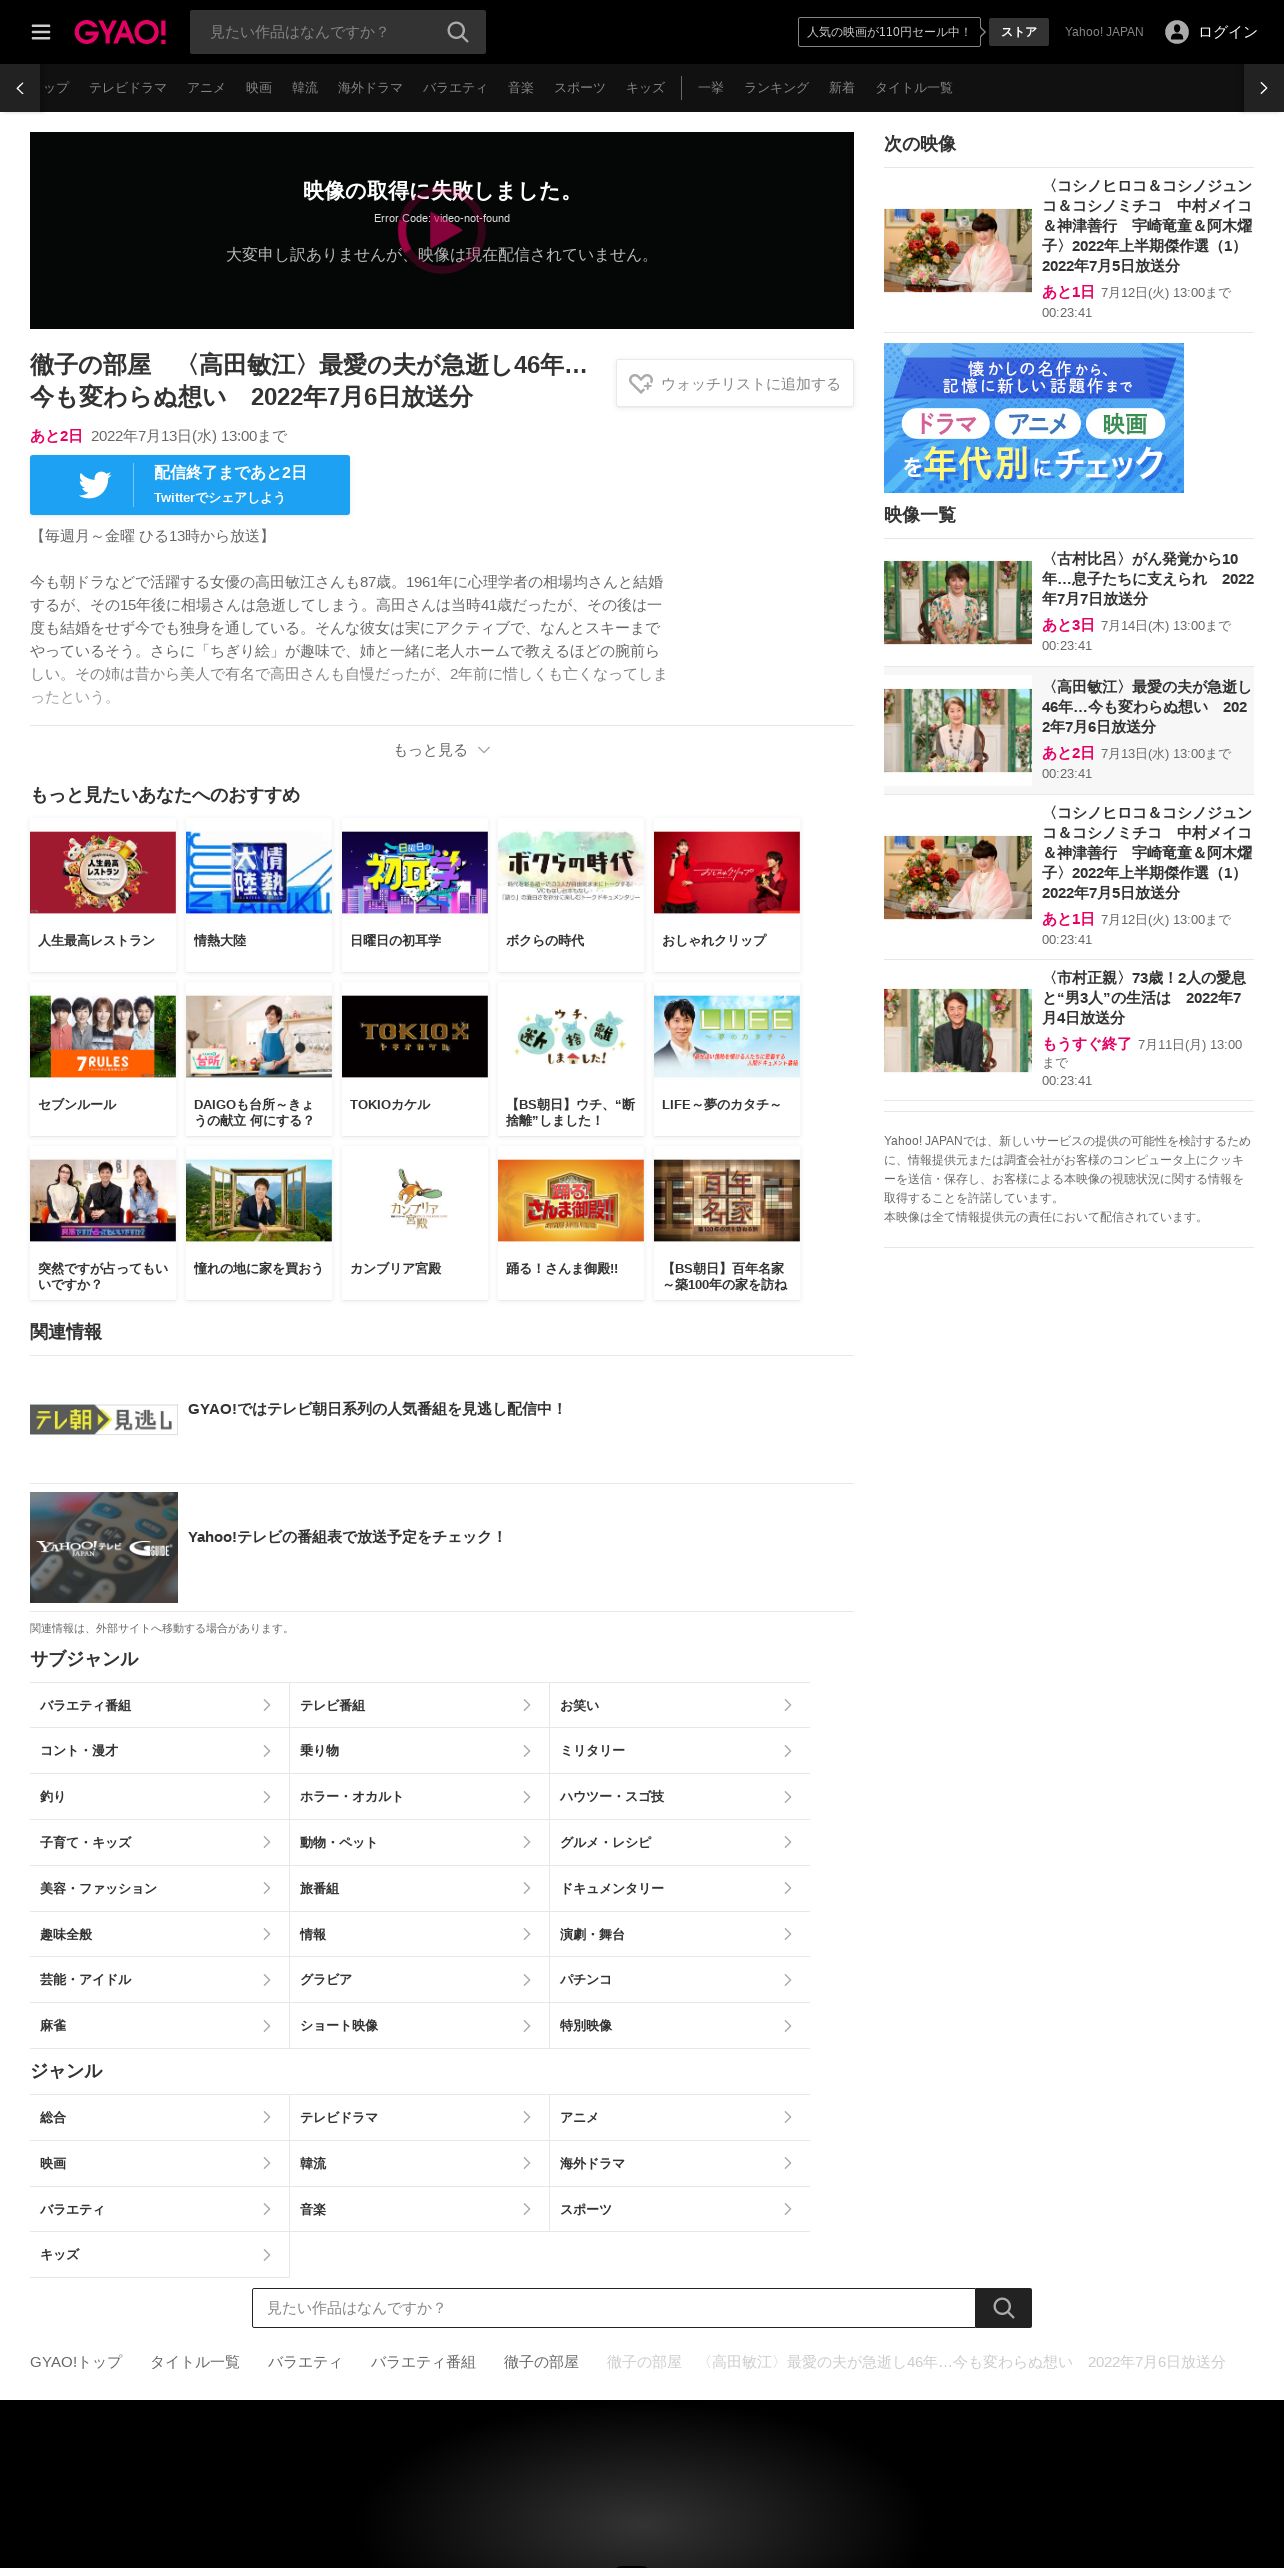Viewport: 1284px width, 2568px height.
Task: Play the video with center play button
Action: [442, 230]
